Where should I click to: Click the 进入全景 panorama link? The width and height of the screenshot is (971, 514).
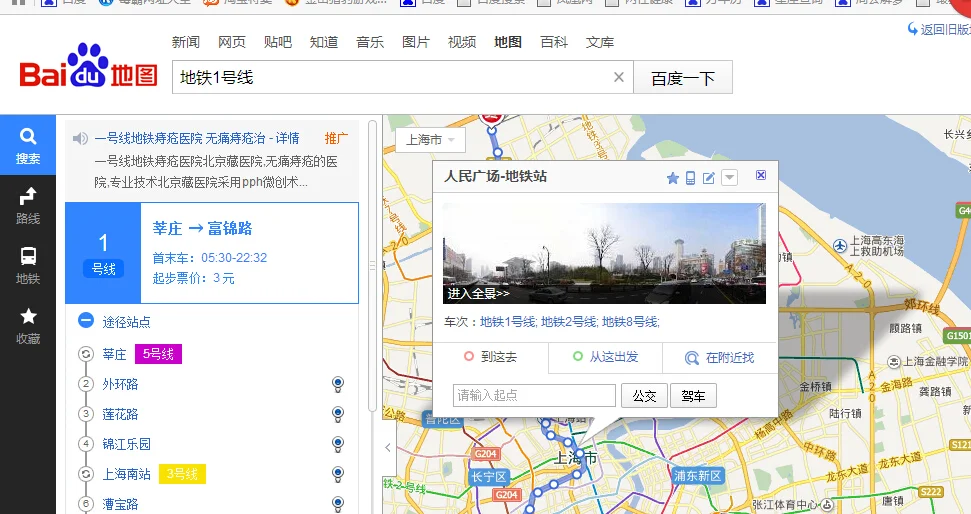pyautogui.click(x=478, y=294)
